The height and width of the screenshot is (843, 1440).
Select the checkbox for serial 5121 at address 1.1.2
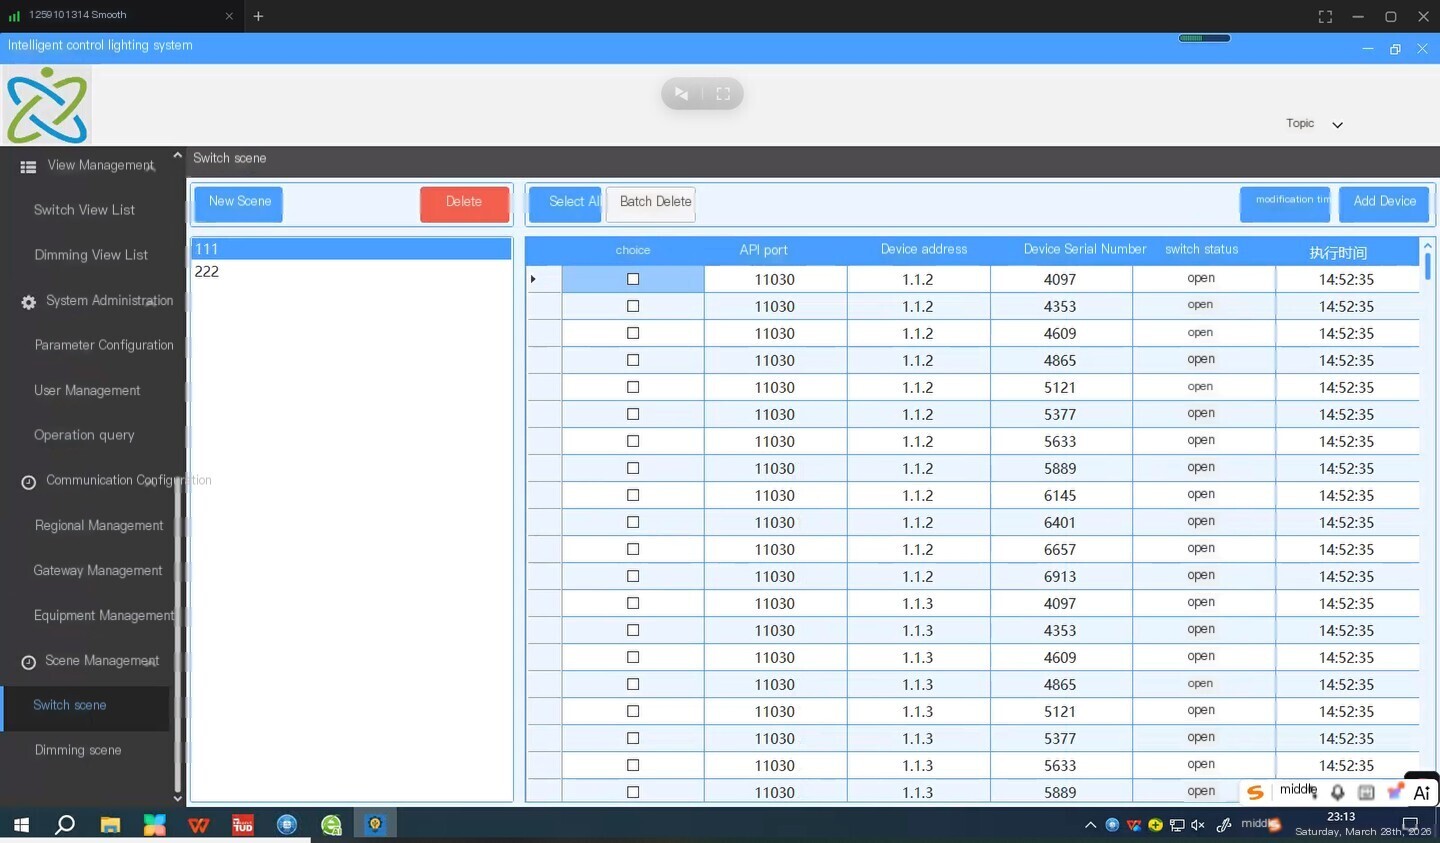pos(633,387)
